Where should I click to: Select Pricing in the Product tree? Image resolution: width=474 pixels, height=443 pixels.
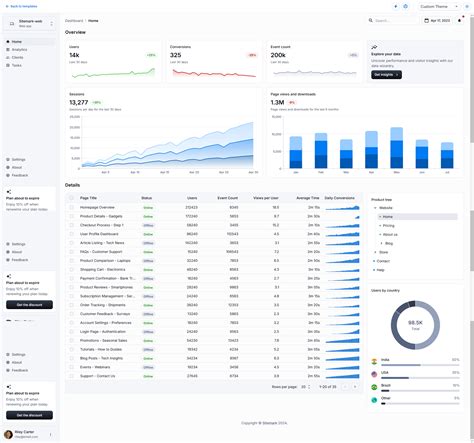tap(417, 226)
